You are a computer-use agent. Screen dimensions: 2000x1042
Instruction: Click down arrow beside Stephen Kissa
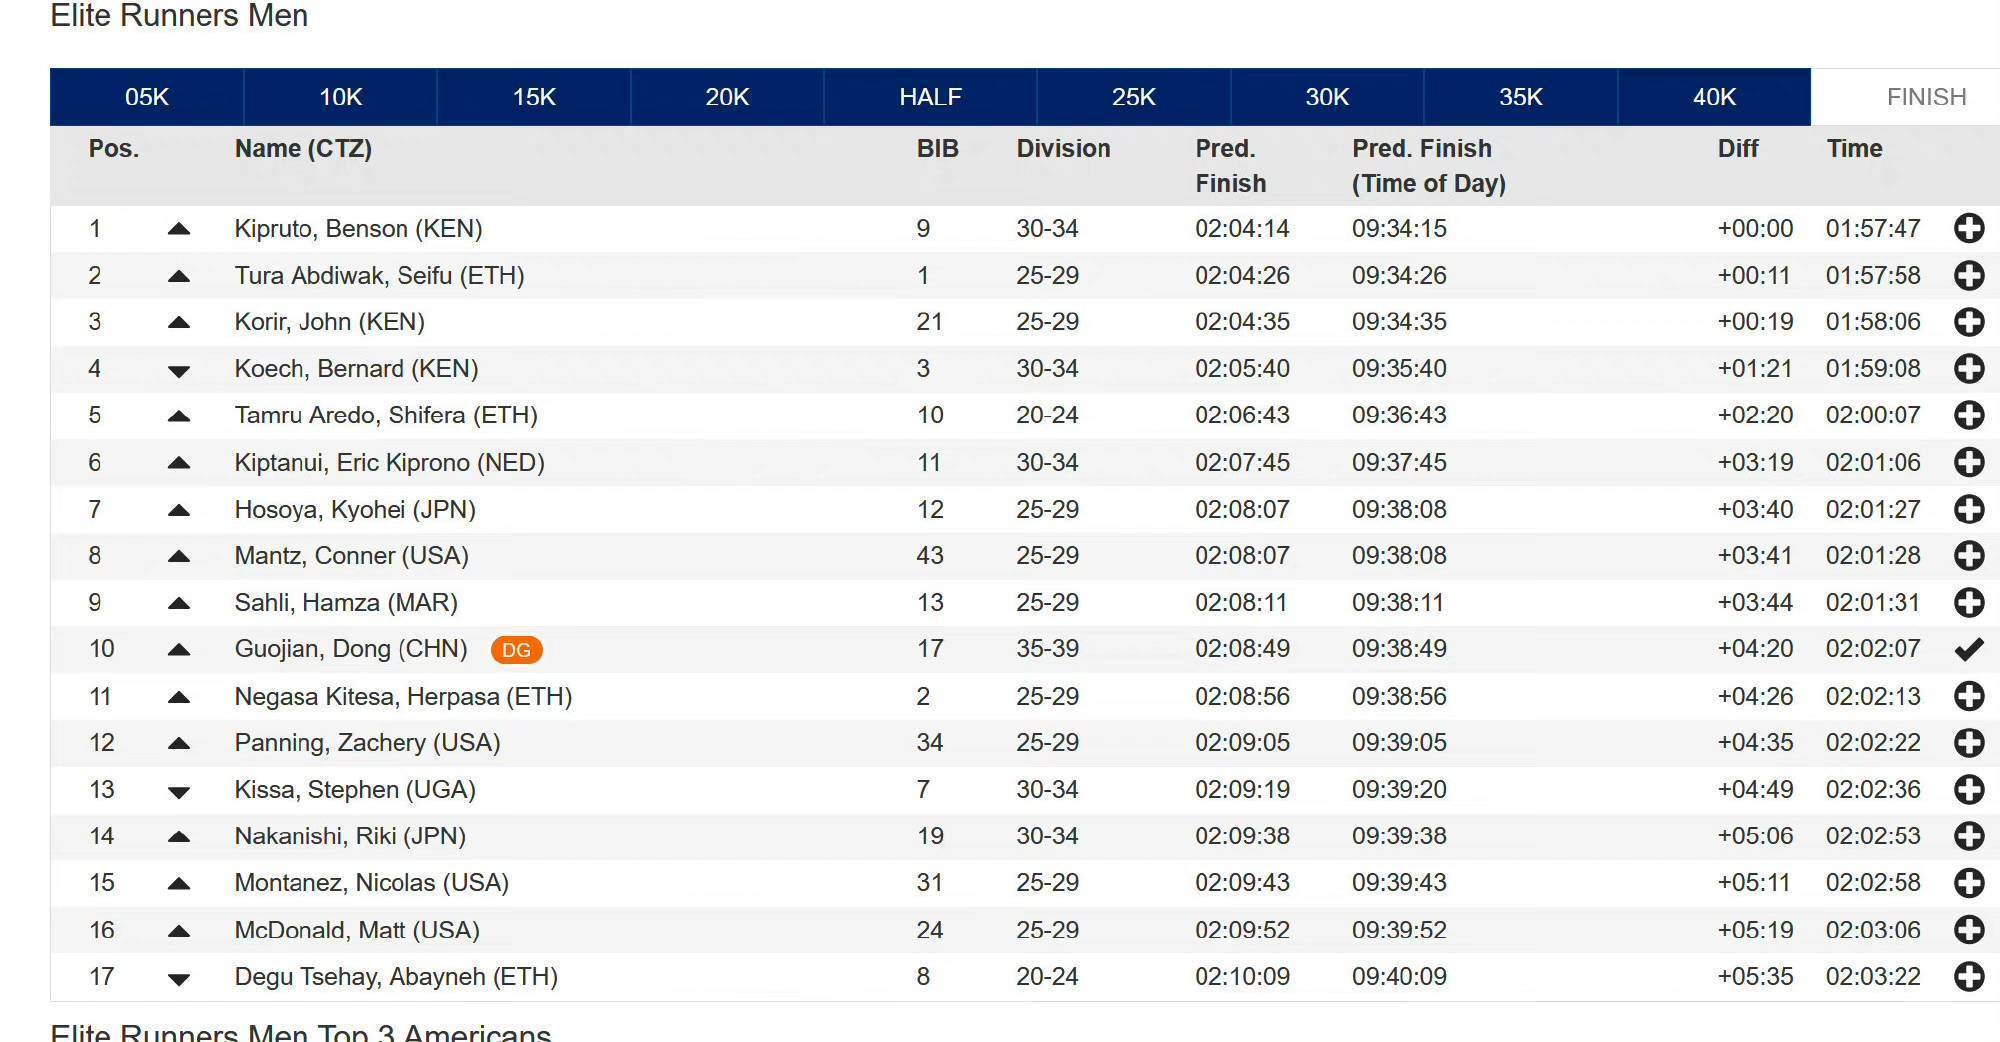point(179,792)
